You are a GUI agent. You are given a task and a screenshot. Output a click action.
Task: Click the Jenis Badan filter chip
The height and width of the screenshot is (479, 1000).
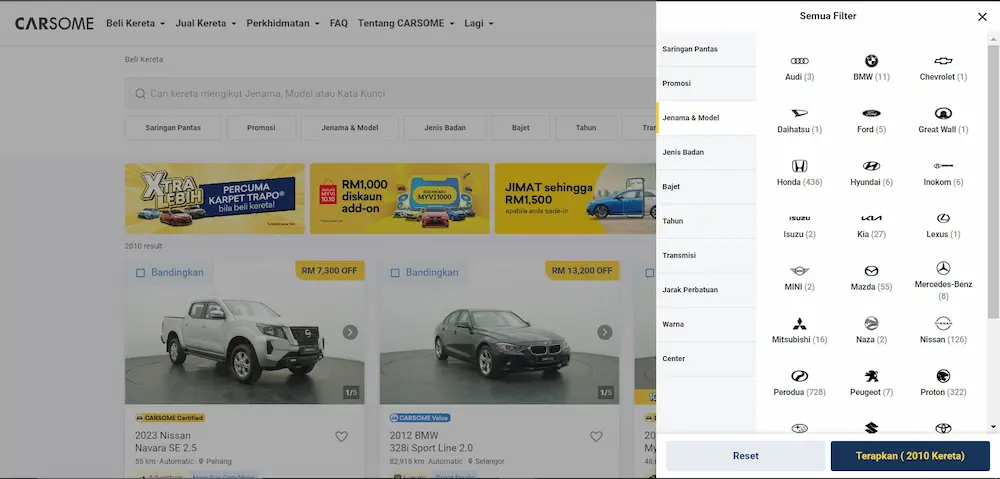pos(445,128)
